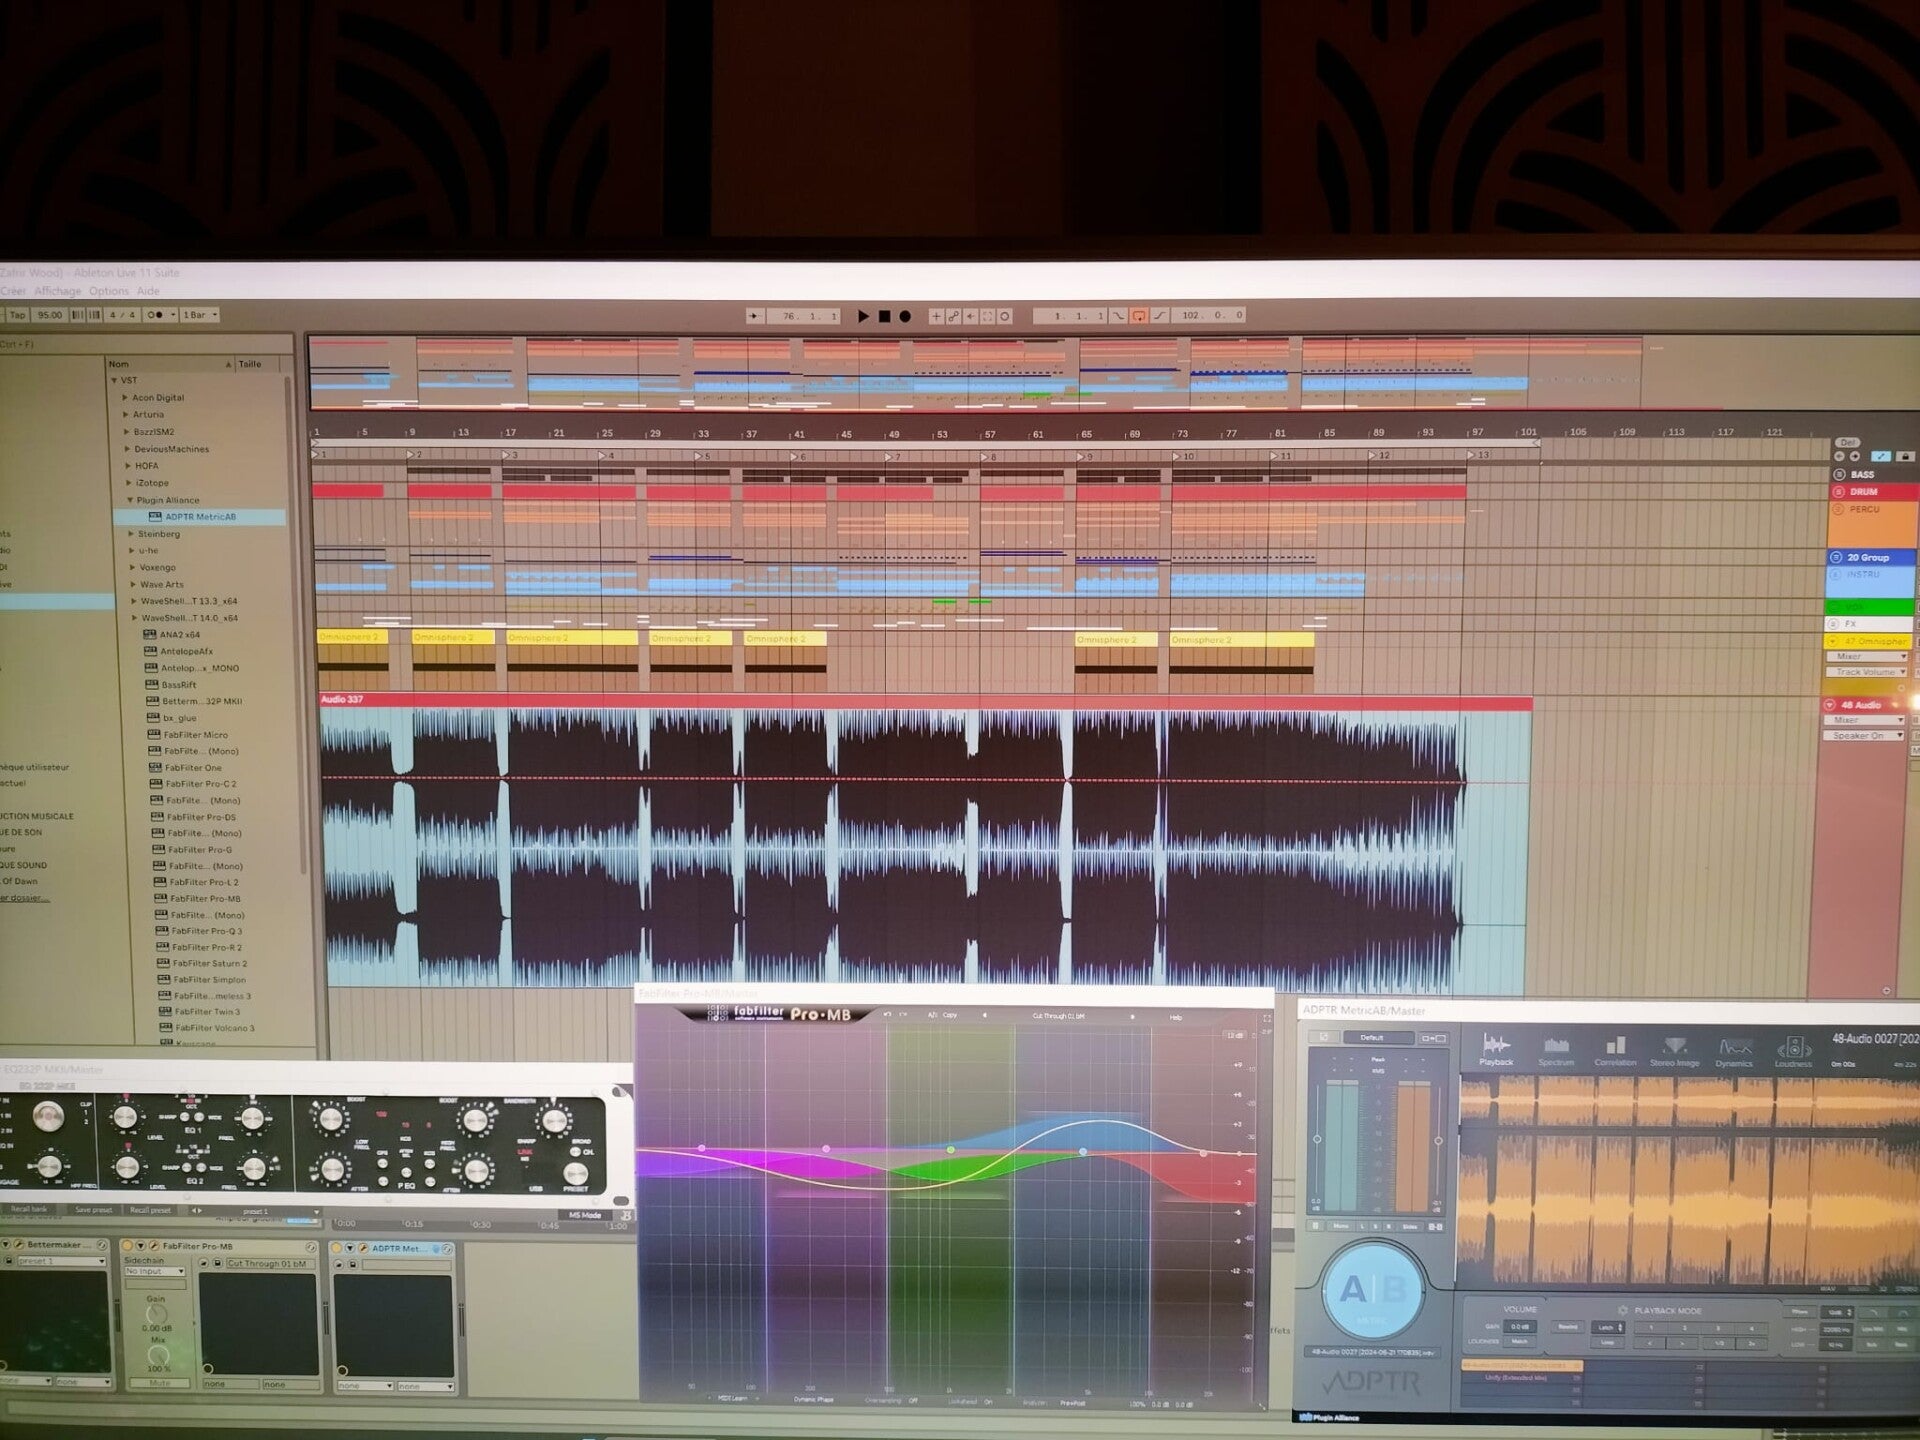Open the Playback tab in MetricAB
The height and width of the screenshot is (1440, 1920).
tap(1496, 1050)
